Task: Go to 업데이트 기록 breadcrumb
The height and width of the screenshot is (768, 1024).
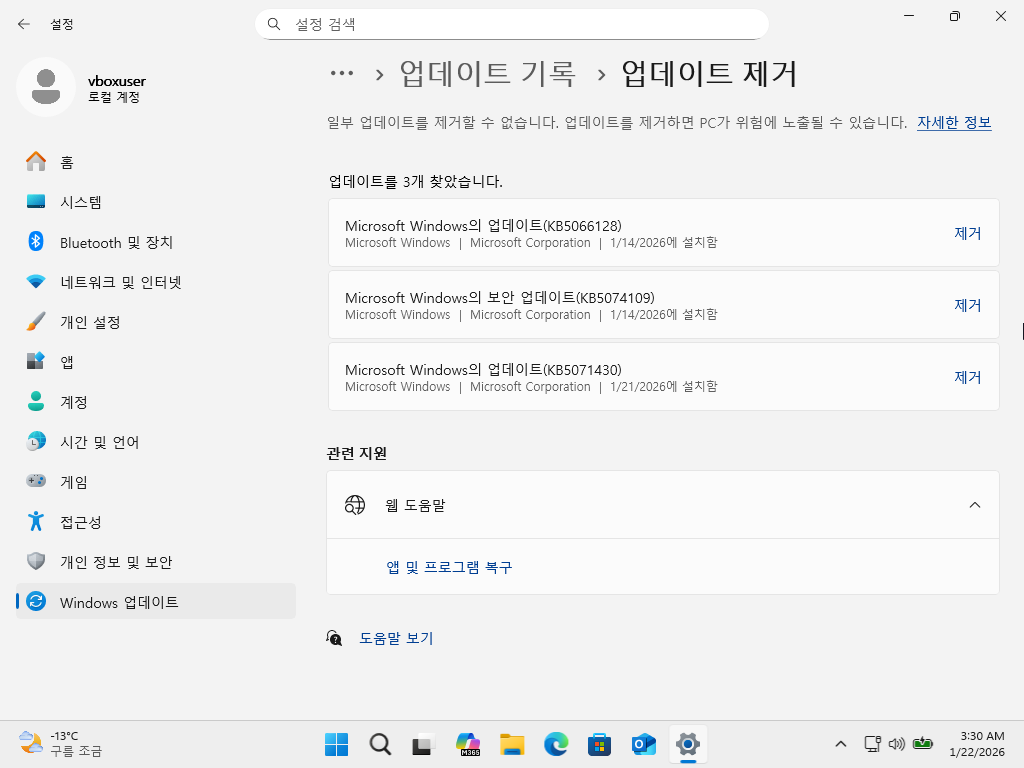Action: coord(487,73)
